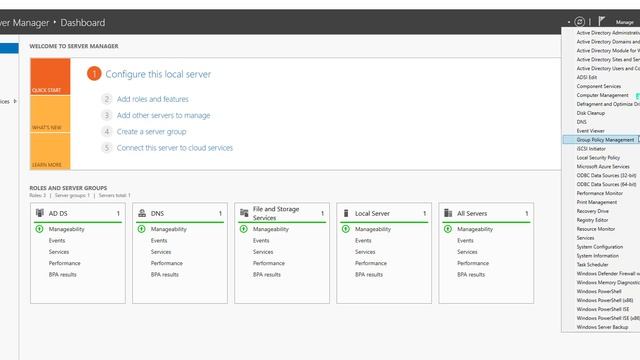Click Local Server tile Performance row
The image size is (640, 360).
pyautogui.click(x=371, y=263)
